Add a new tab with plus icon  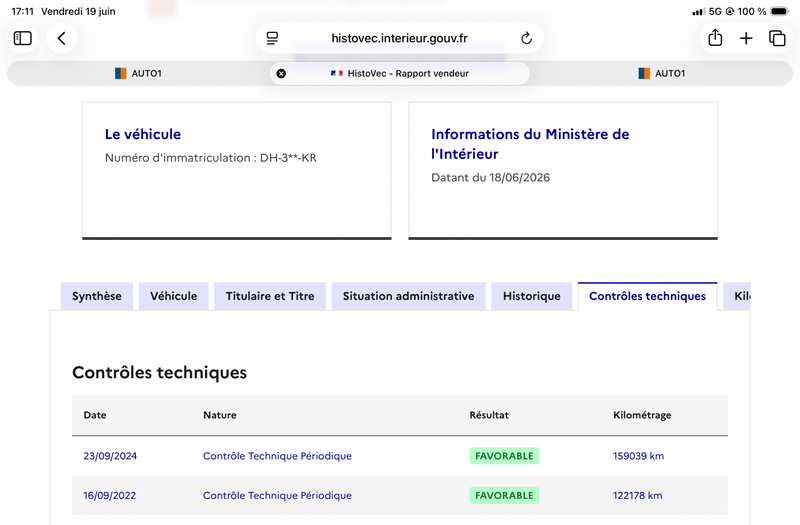(746, 38)
